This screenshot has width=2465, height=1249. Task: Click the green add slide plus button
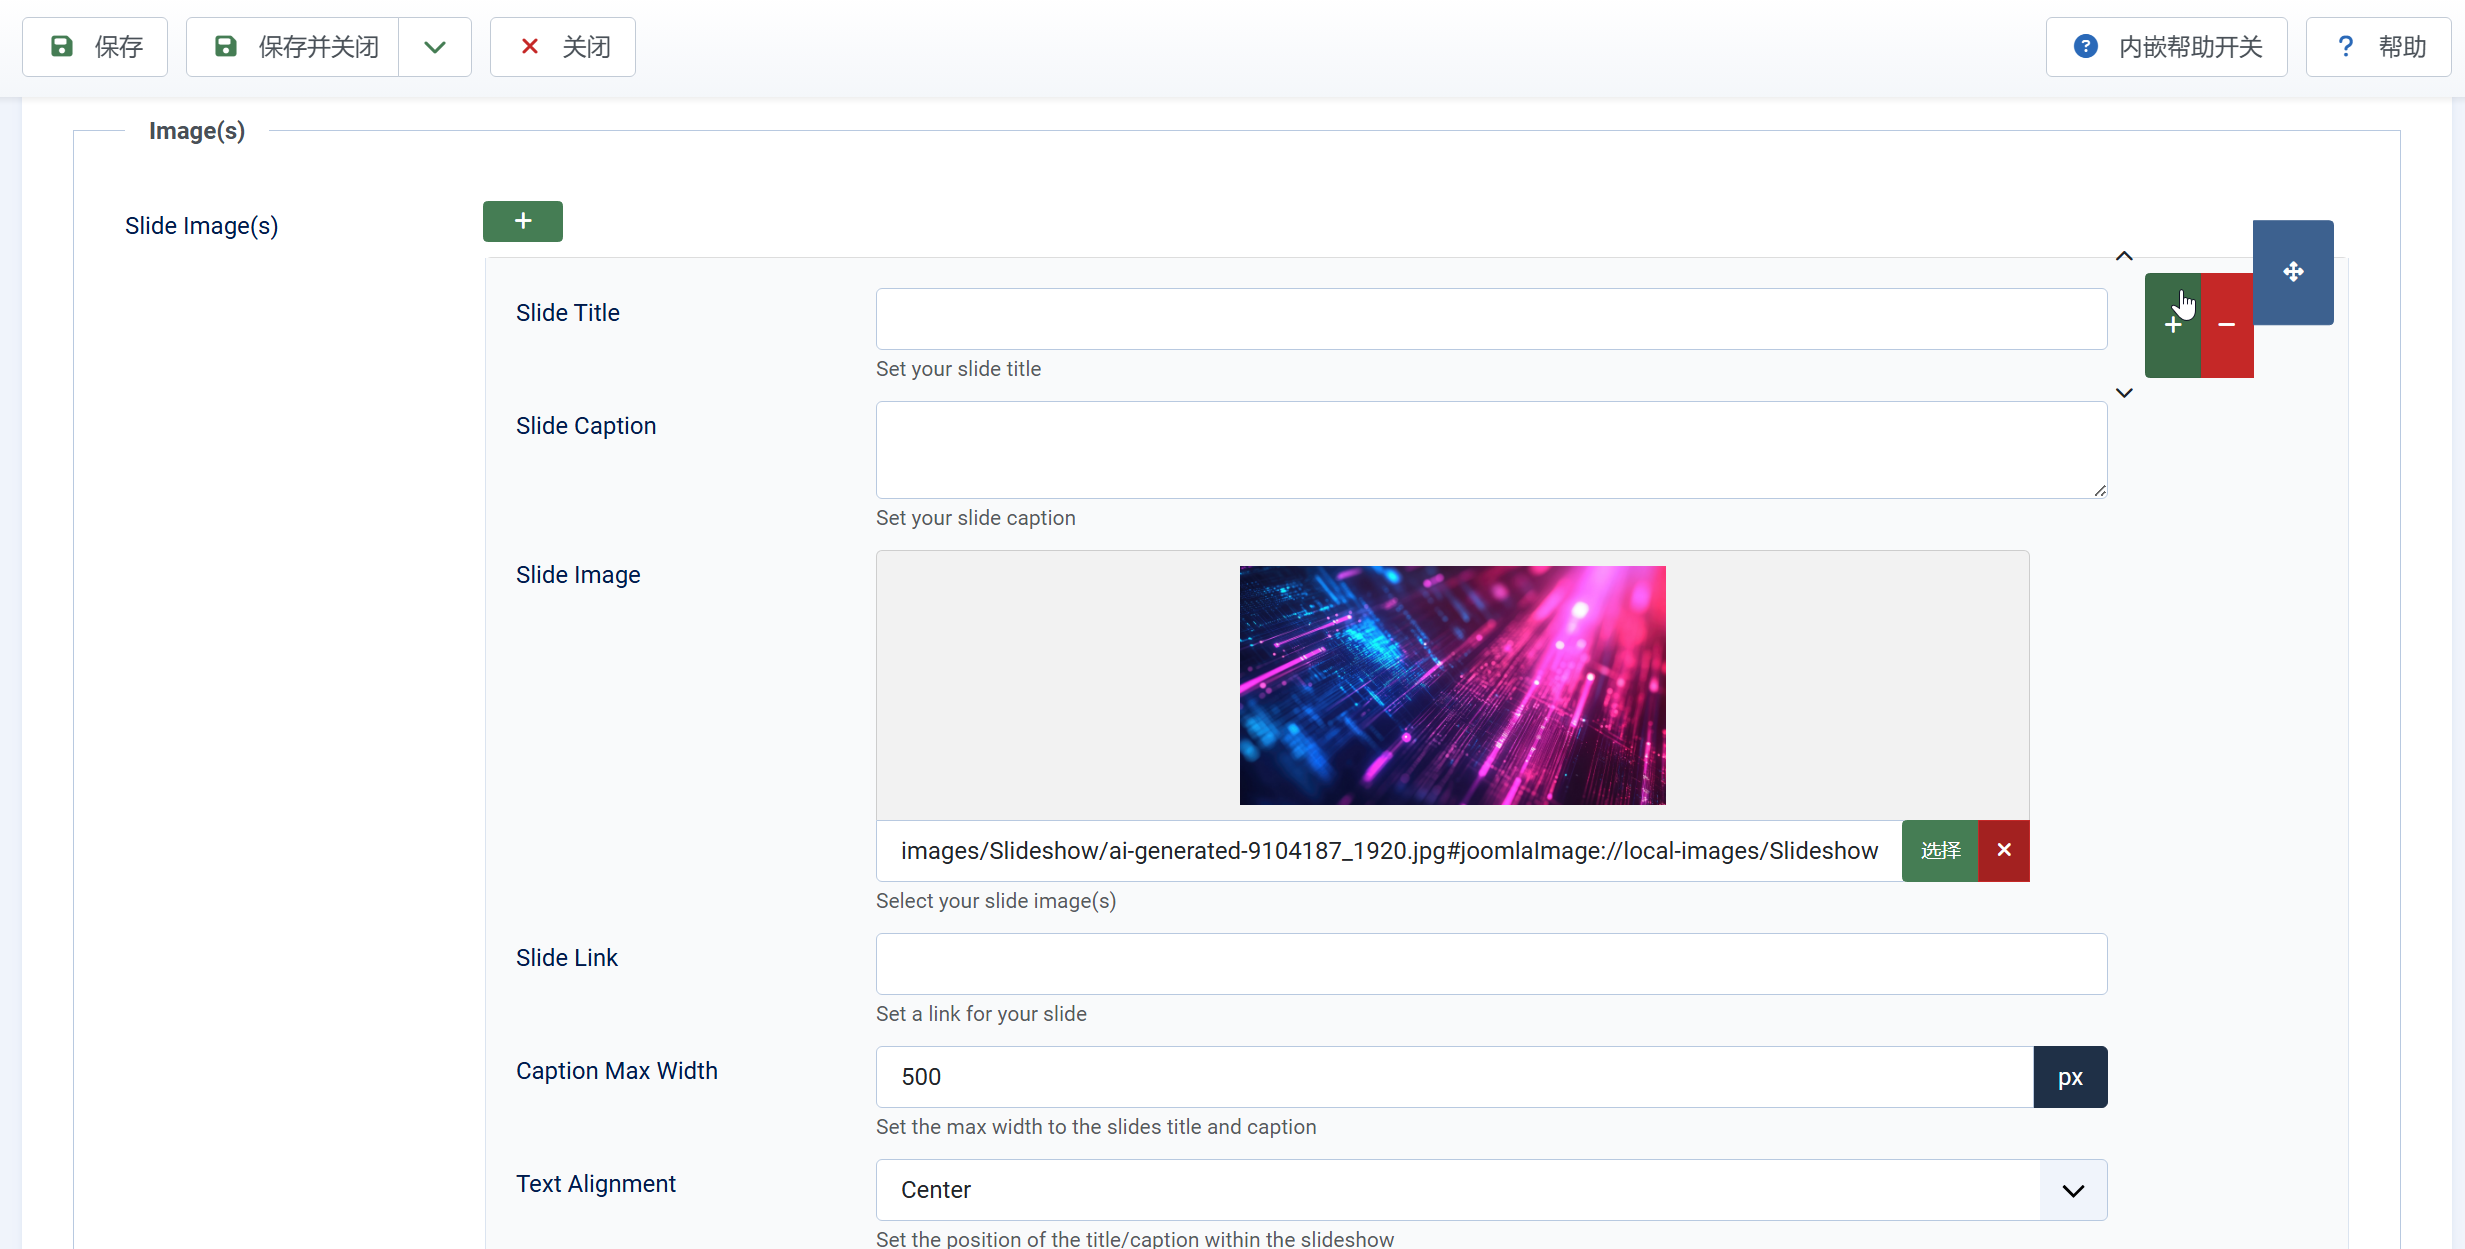(522, 221)
